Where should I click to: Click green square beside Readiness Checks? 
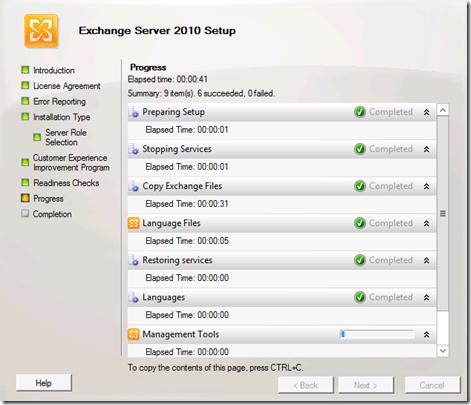click(x=25, y=182)
